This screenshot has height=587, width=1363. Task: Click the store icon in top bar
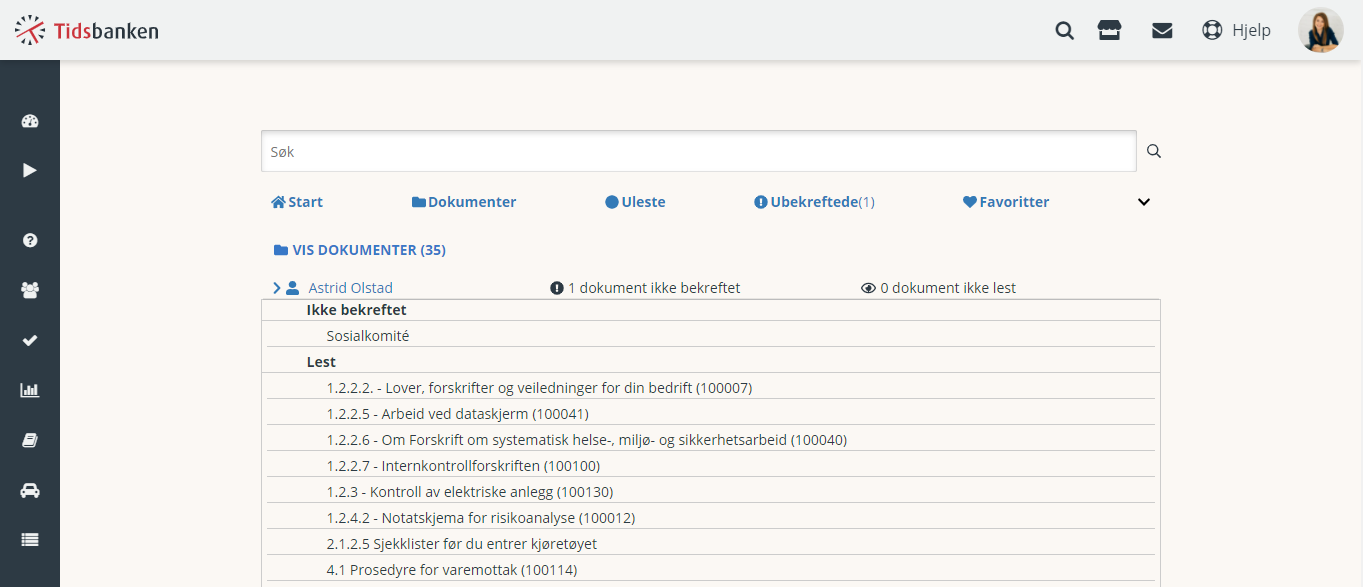1109,30
